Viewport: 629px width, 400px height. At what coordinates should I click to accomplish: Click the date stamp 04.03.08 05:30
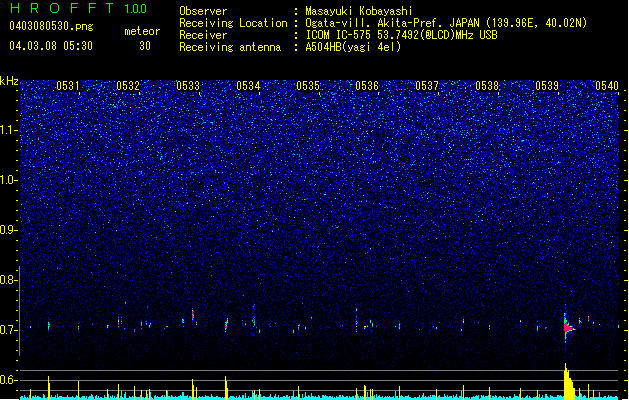click(x=51, y=46)
